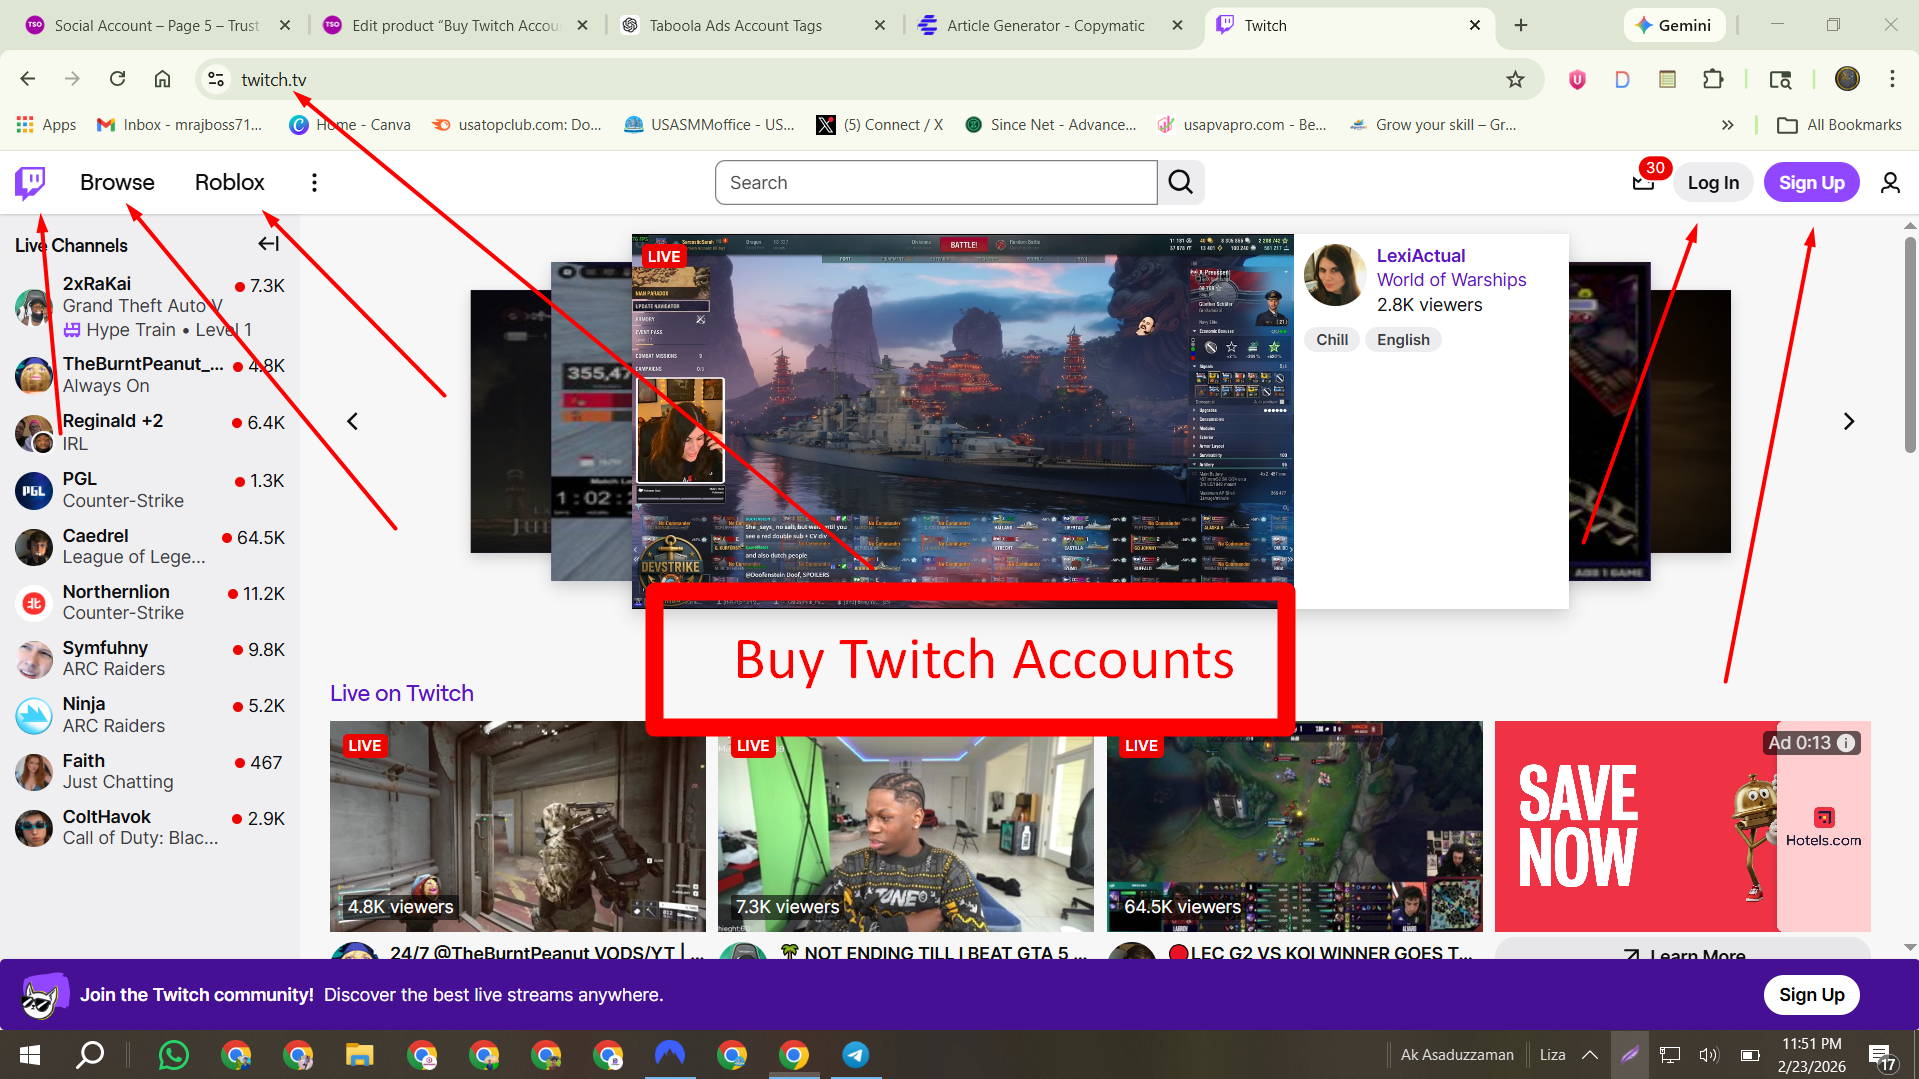This screenshot has height=1079, width=1919.
Task: Open PGL Counter-Strike channel
Action: pos(150,489)
